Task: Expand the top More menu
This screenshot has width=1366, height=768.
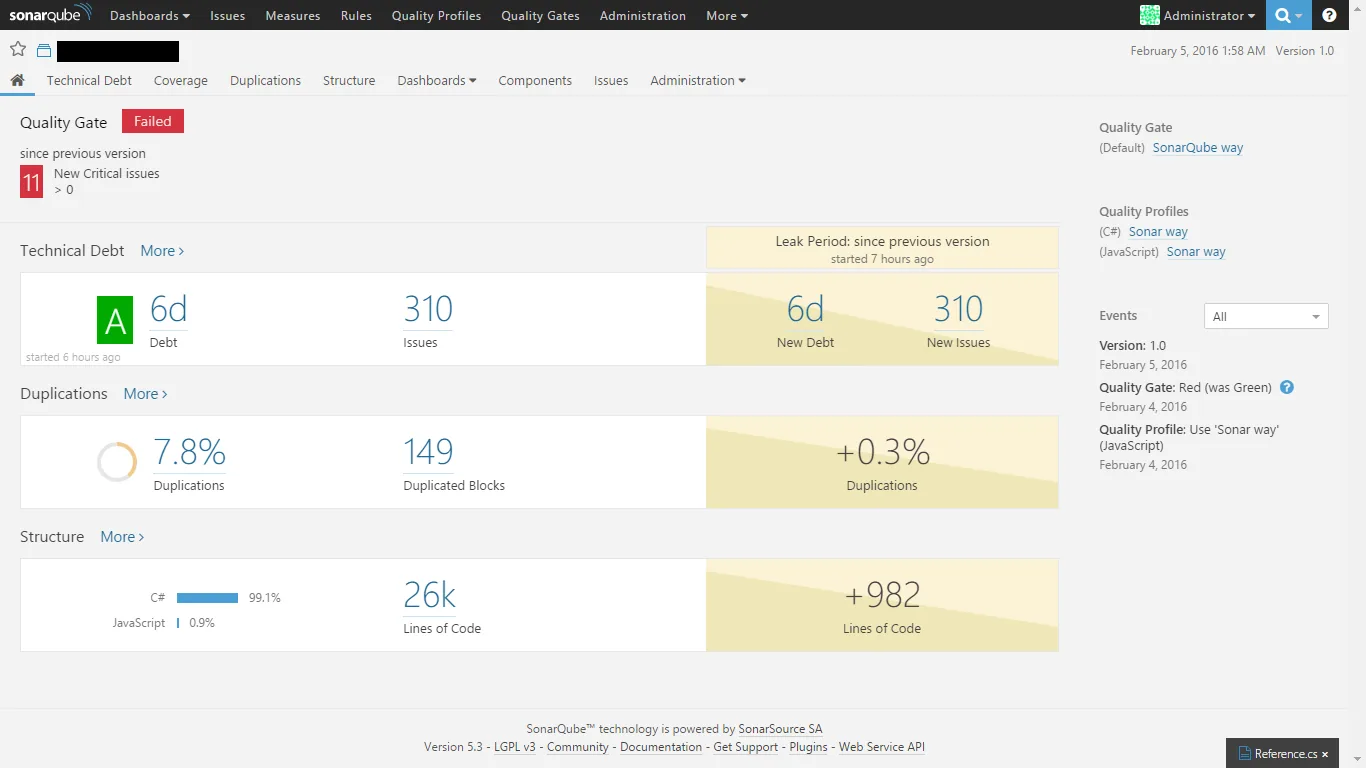Action: pyautogui.click(x=726, y=15)
